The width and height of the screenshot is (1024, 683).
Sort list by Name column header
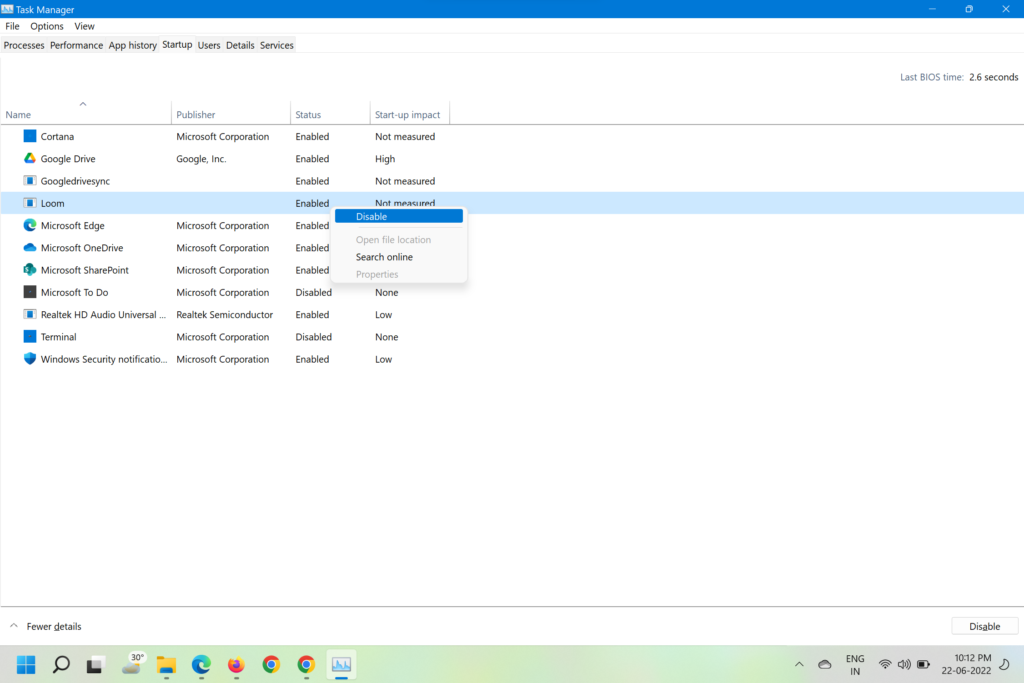(x=18, y=115)
